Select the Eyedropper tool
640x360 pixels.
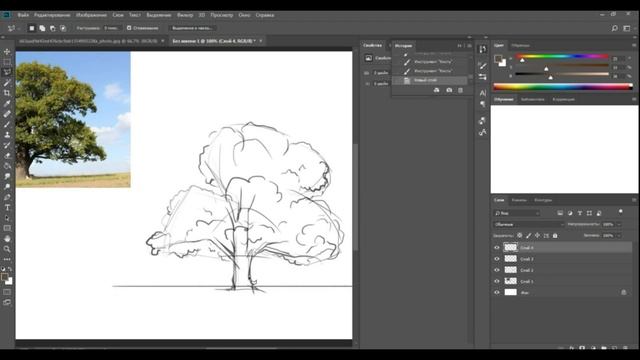7,103
